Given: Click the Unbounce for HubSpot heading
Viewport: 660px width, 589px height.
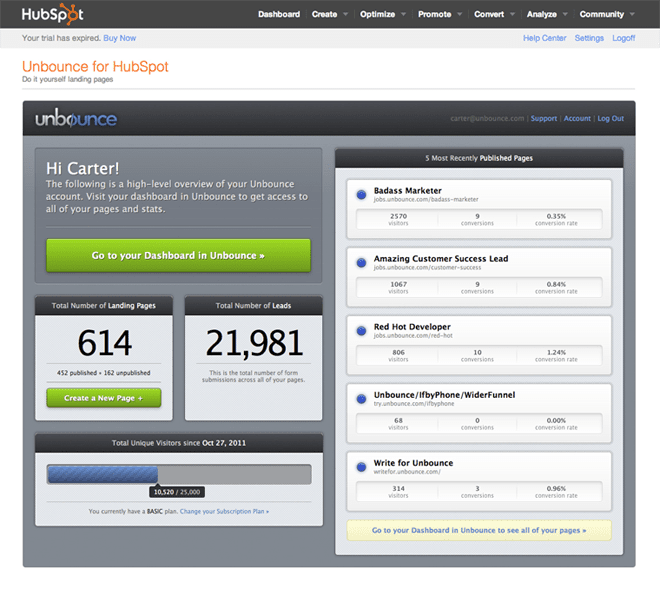Looking at the screenshot, I should click(x=95, y=67).
